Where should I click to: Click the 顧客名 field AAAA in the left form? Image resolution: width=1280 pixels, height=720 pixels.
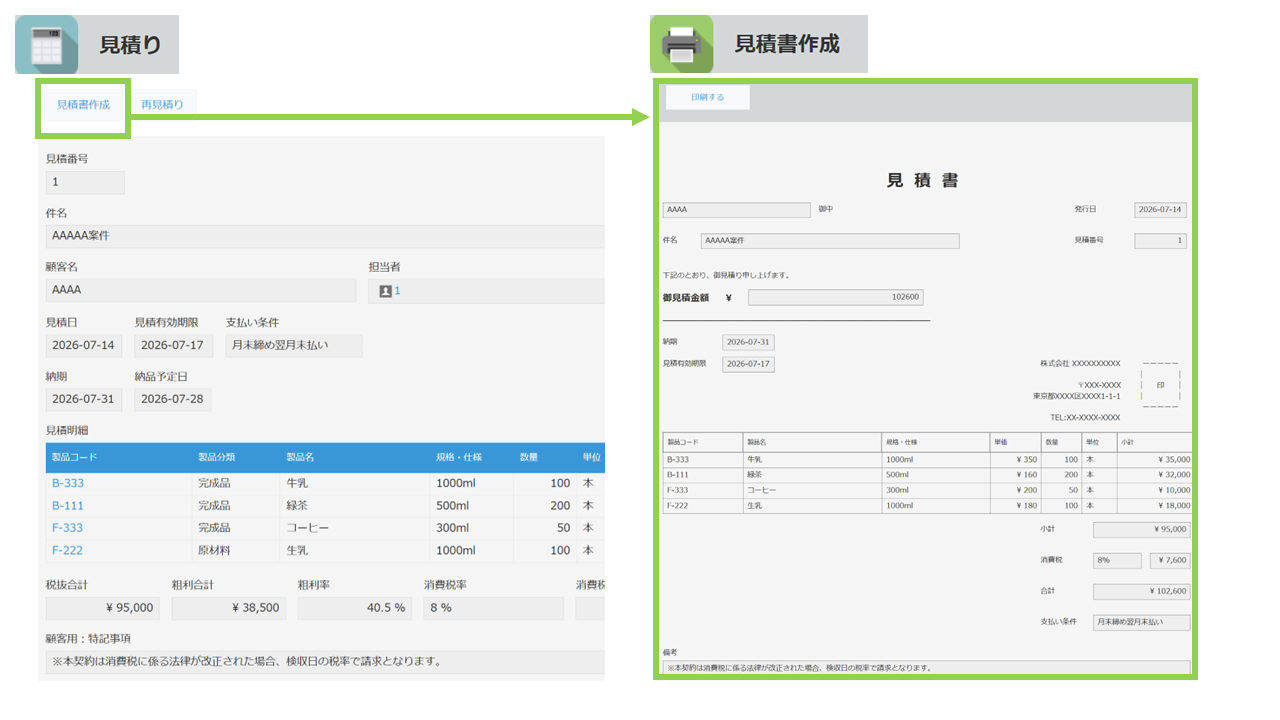coord(201,290)
